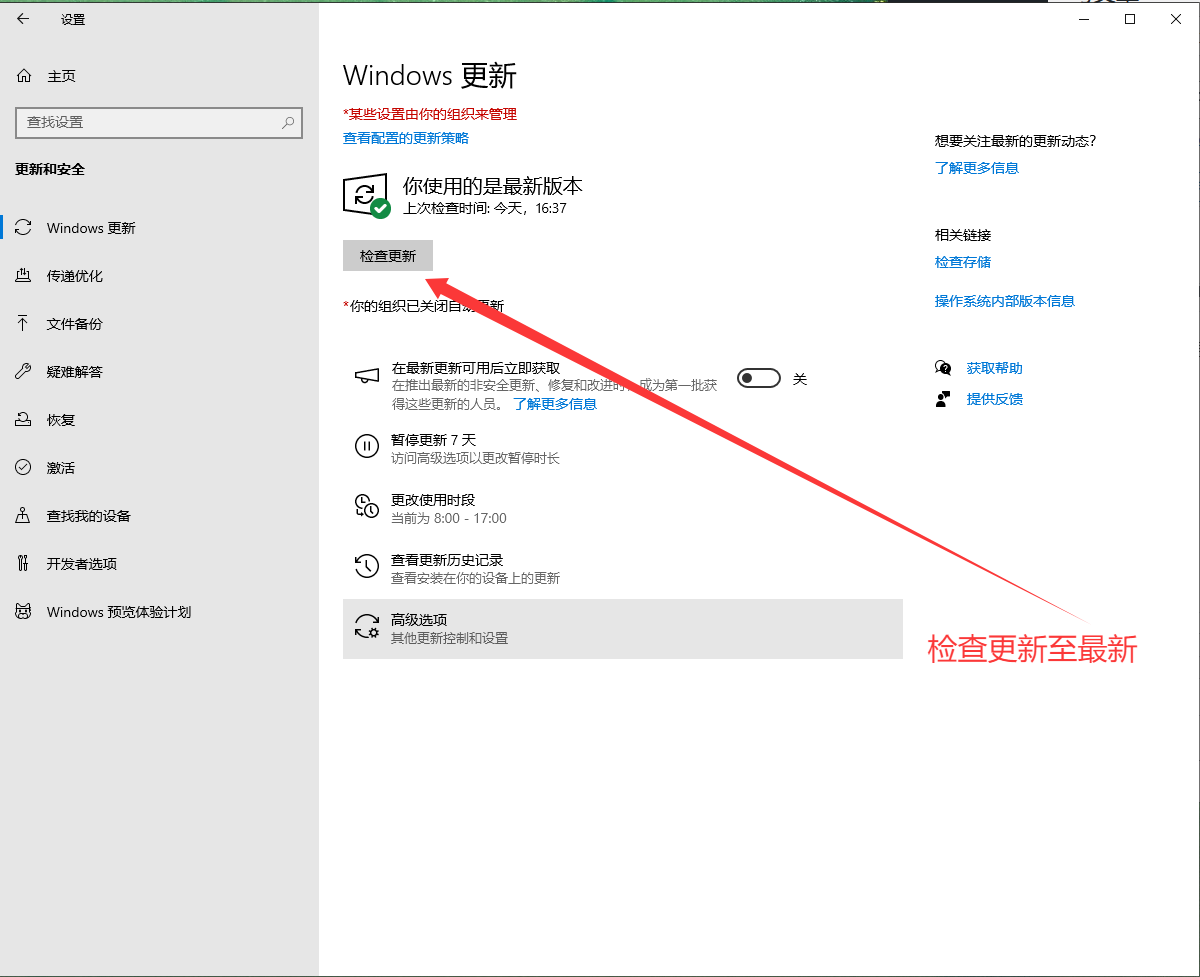Click the search magnifier icon
The image size is (1200, 977).
click(x=288, y=122)
